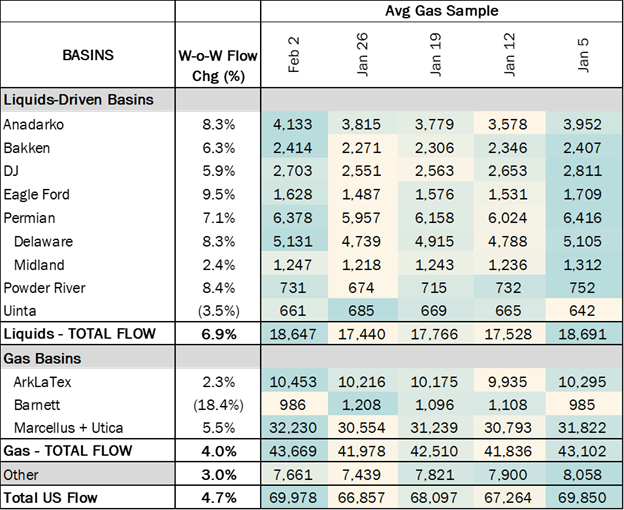The height and width of the screenshot is (510, 624).
Task: Click the Avg Gas Sample heading
Action: [x=442, y=11]
